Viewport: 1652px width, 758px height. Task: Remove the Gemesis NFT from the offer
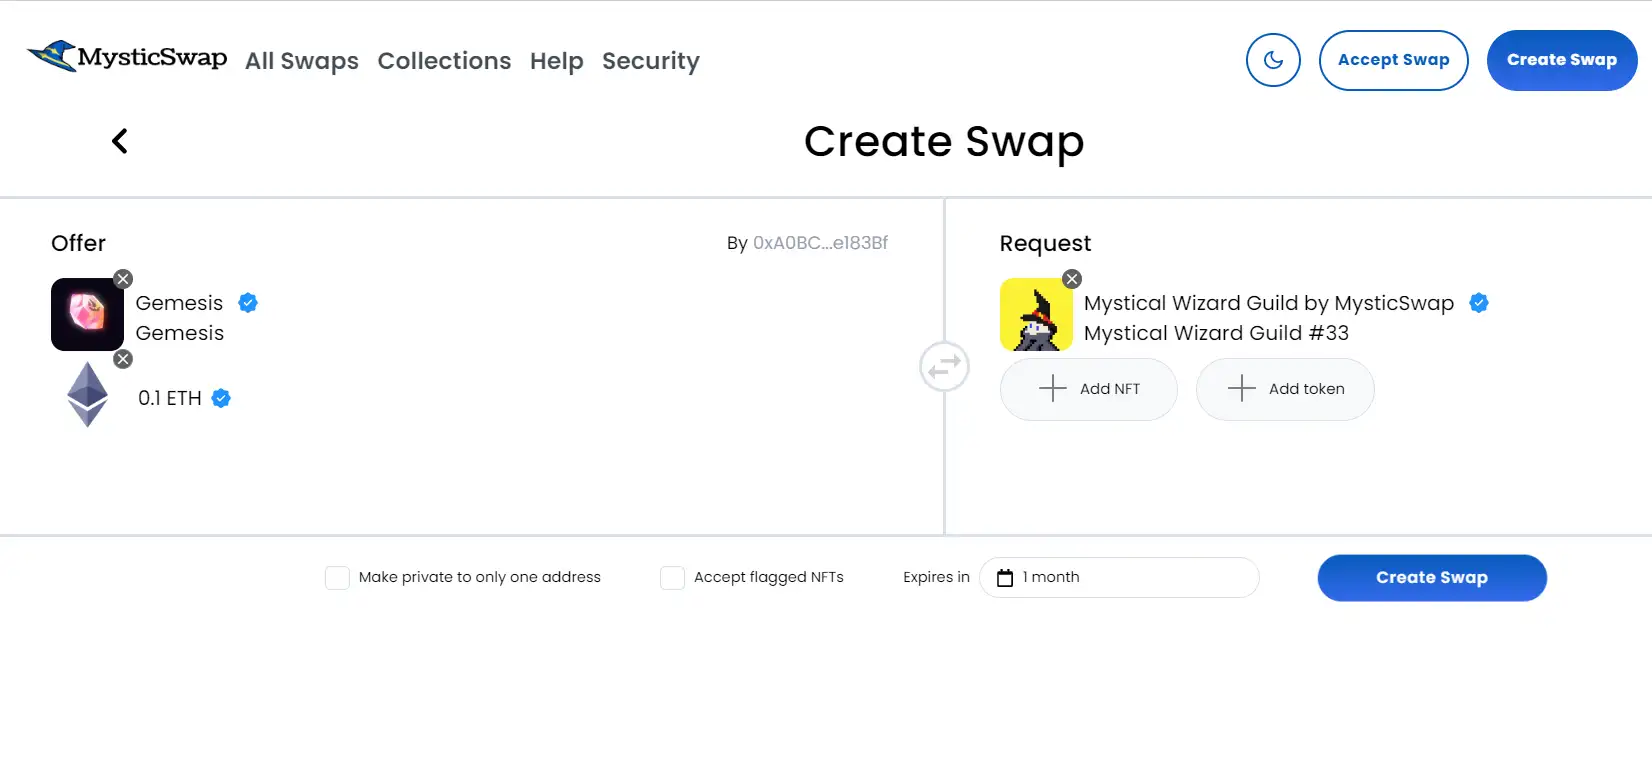point(123,279)
